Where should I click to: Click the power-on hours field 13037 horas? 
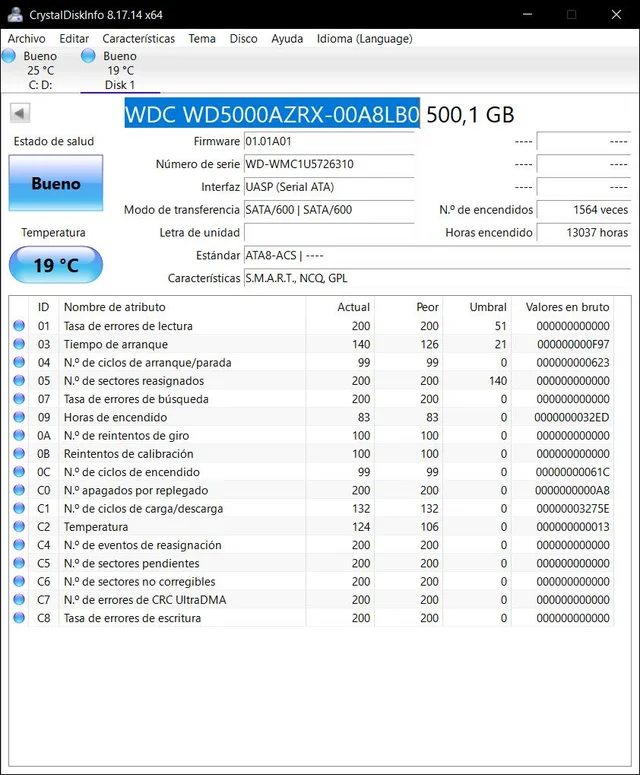(x=584, y=232)
